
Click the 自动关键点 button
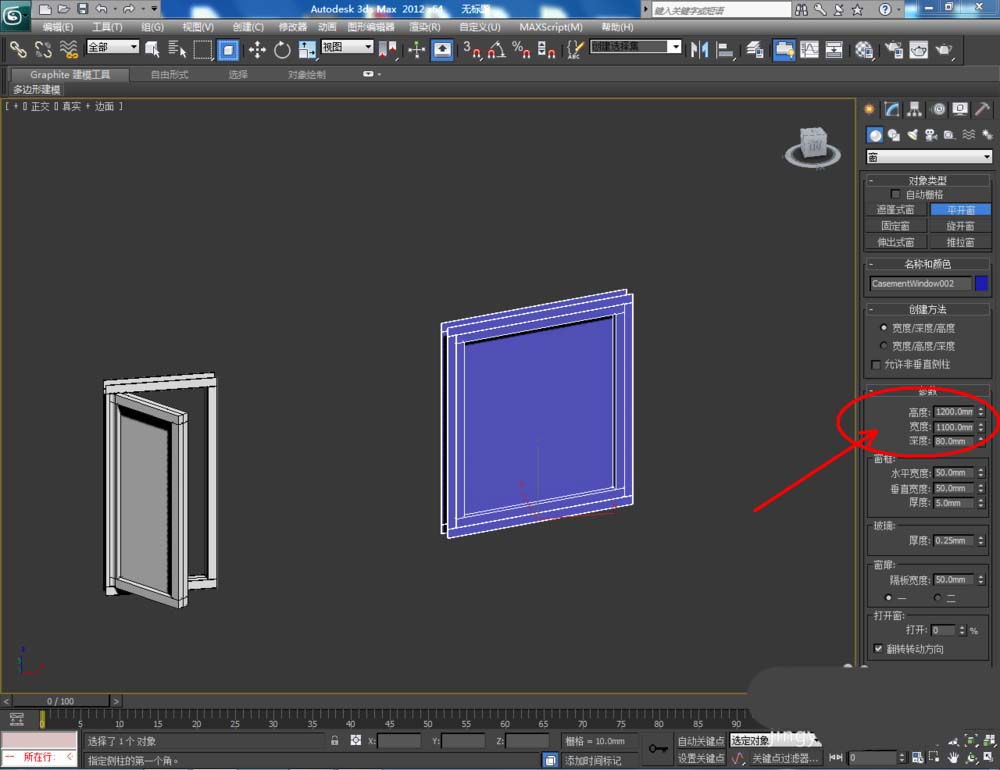pos(700,741)
